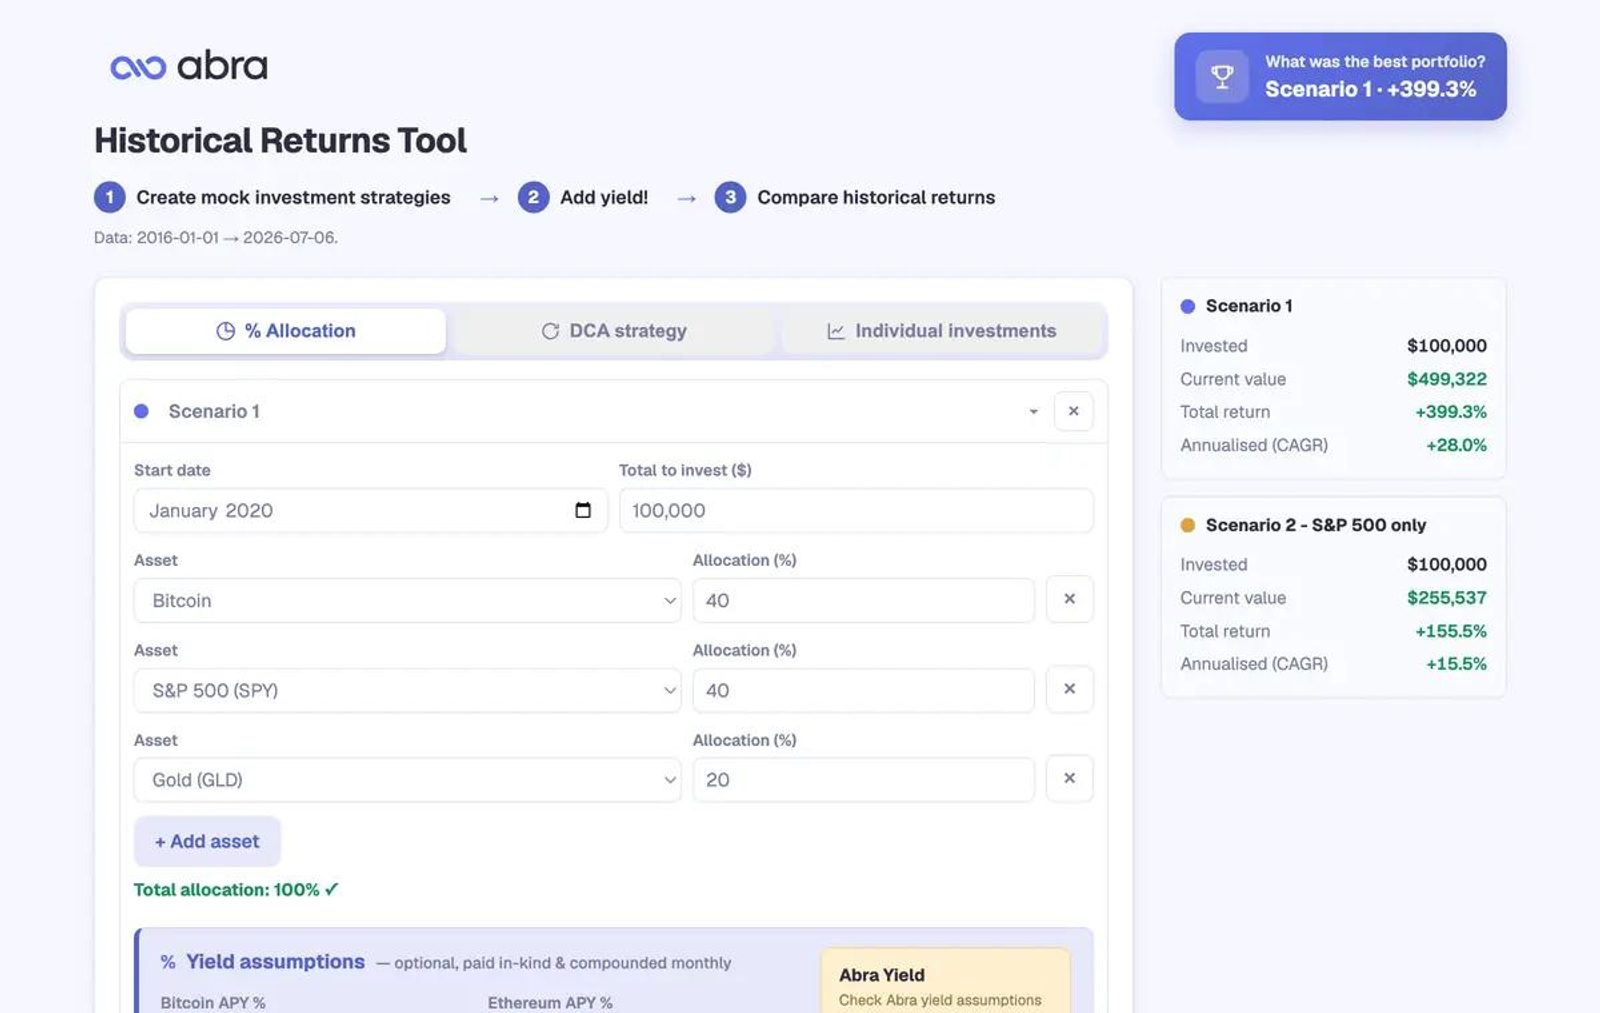Screen dimensions: 1600x1013
Task: Collapse Scenario 1 with the caret arrow
Action: (1033, 412)
